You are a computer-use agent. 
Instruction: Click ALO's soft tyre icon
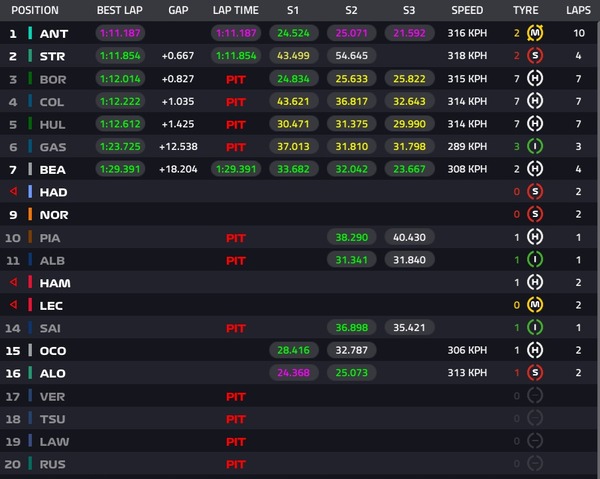pos(535,373)
